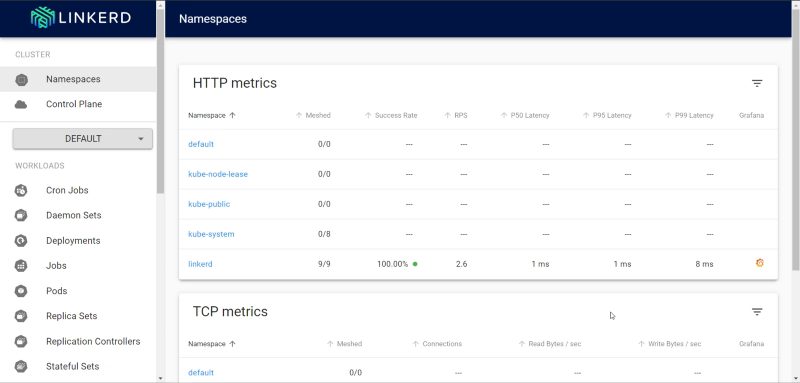Sort HTTP metrics by RPS
800x383 pixels.
click(x=456, y=115)
